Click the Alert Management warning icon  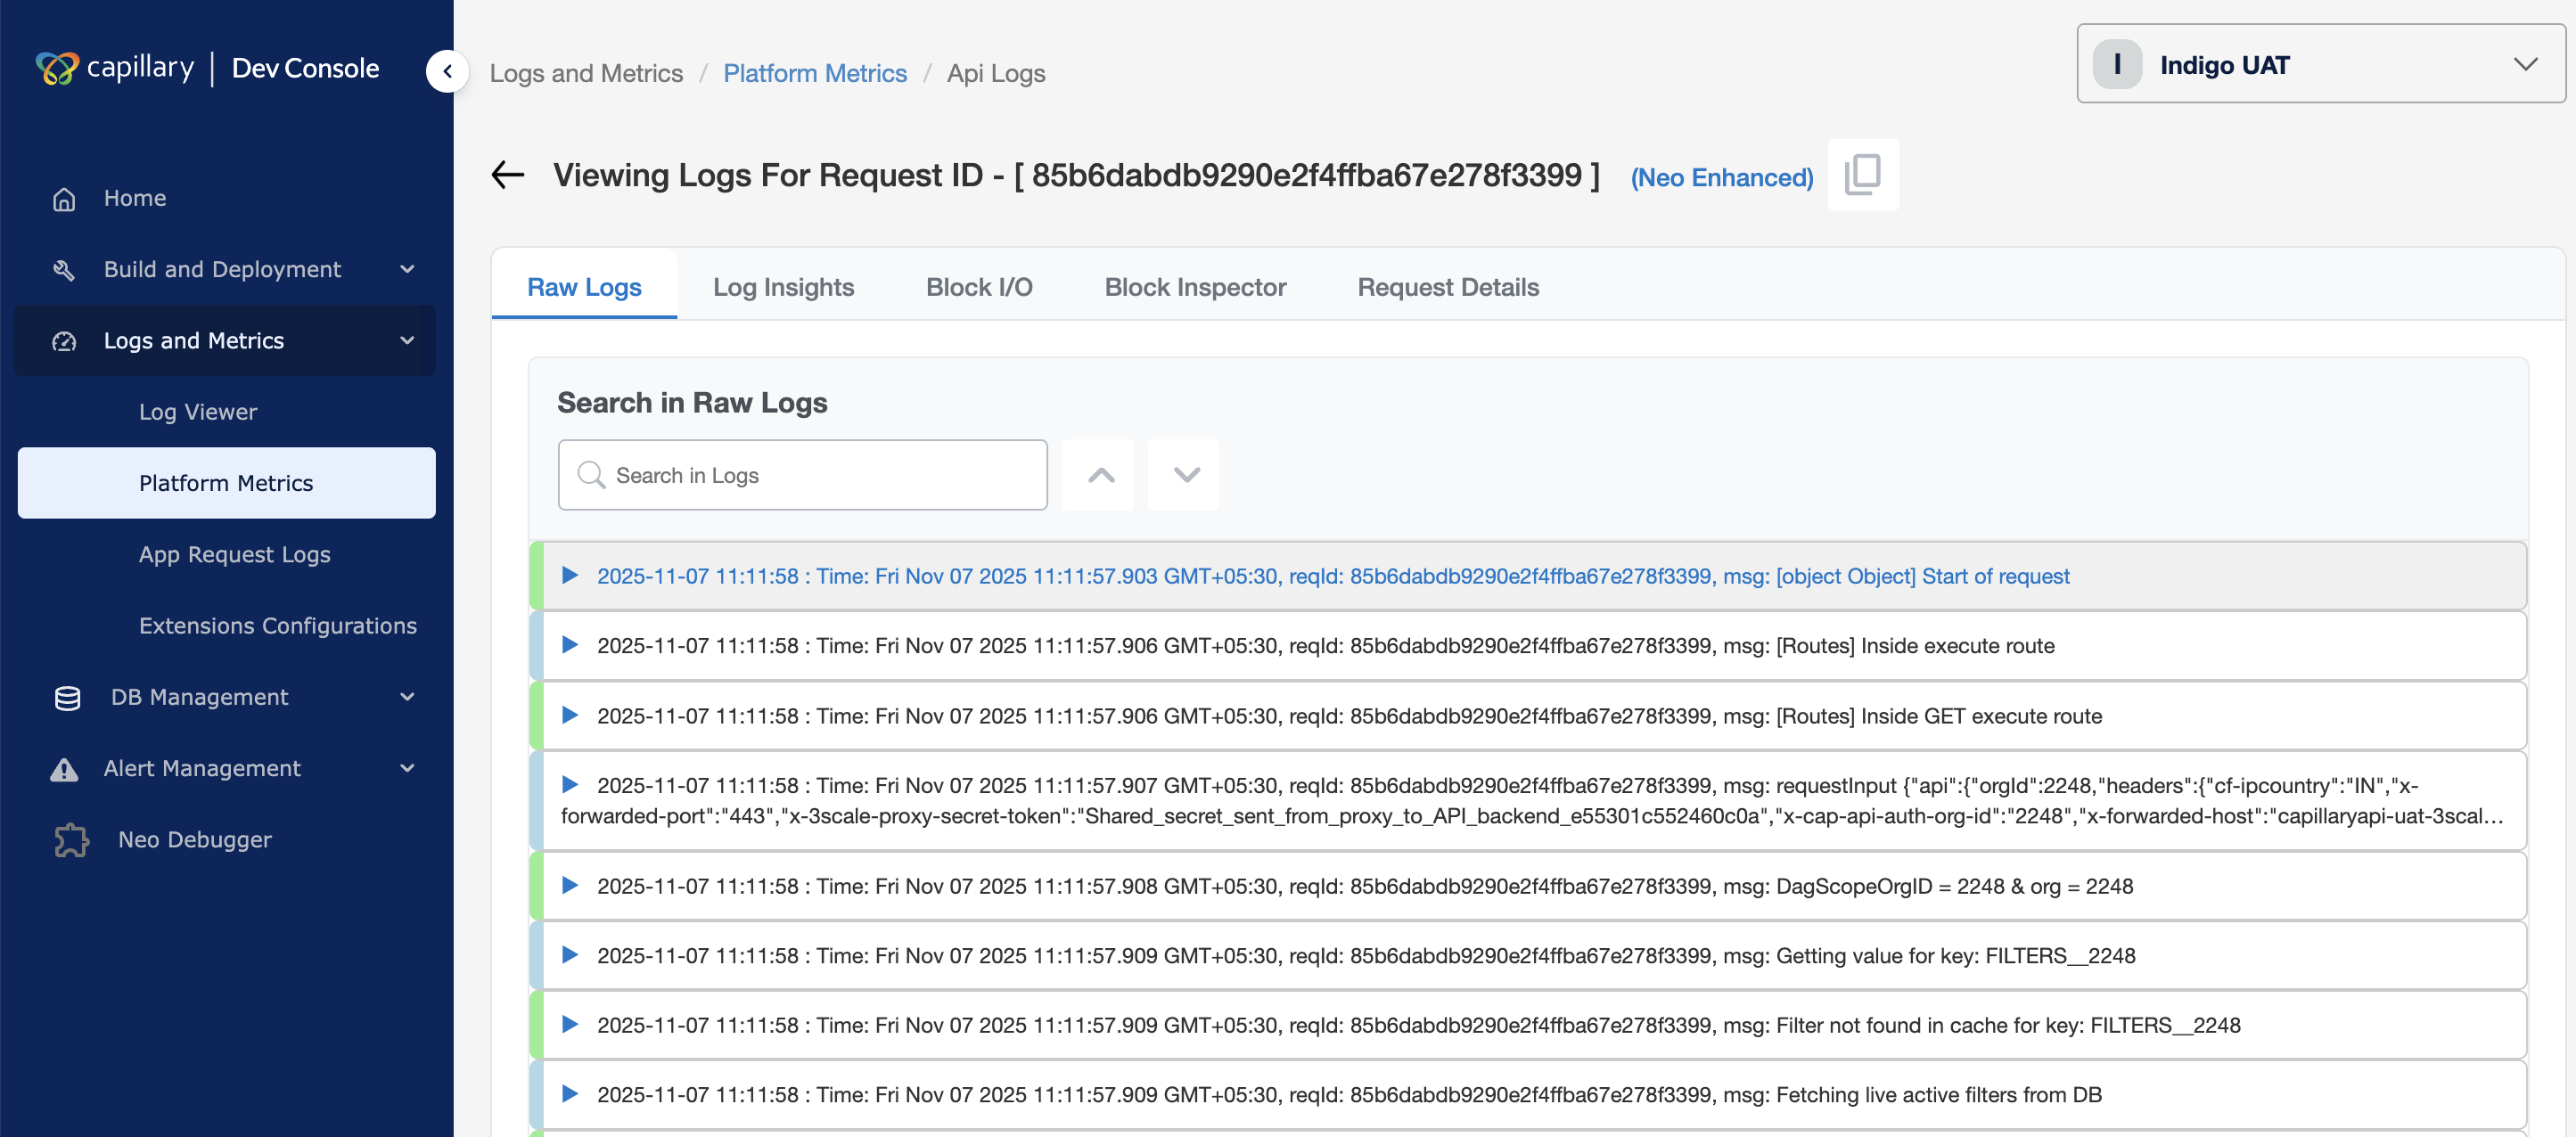point(64,768)
